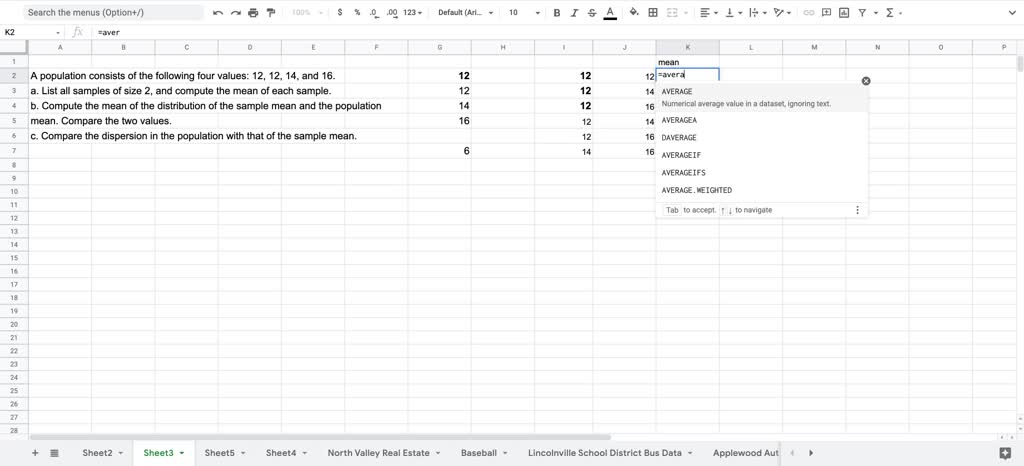Click the Insert link icon
This screenshot has width=1024, height=466.
(x=810, y=13)
